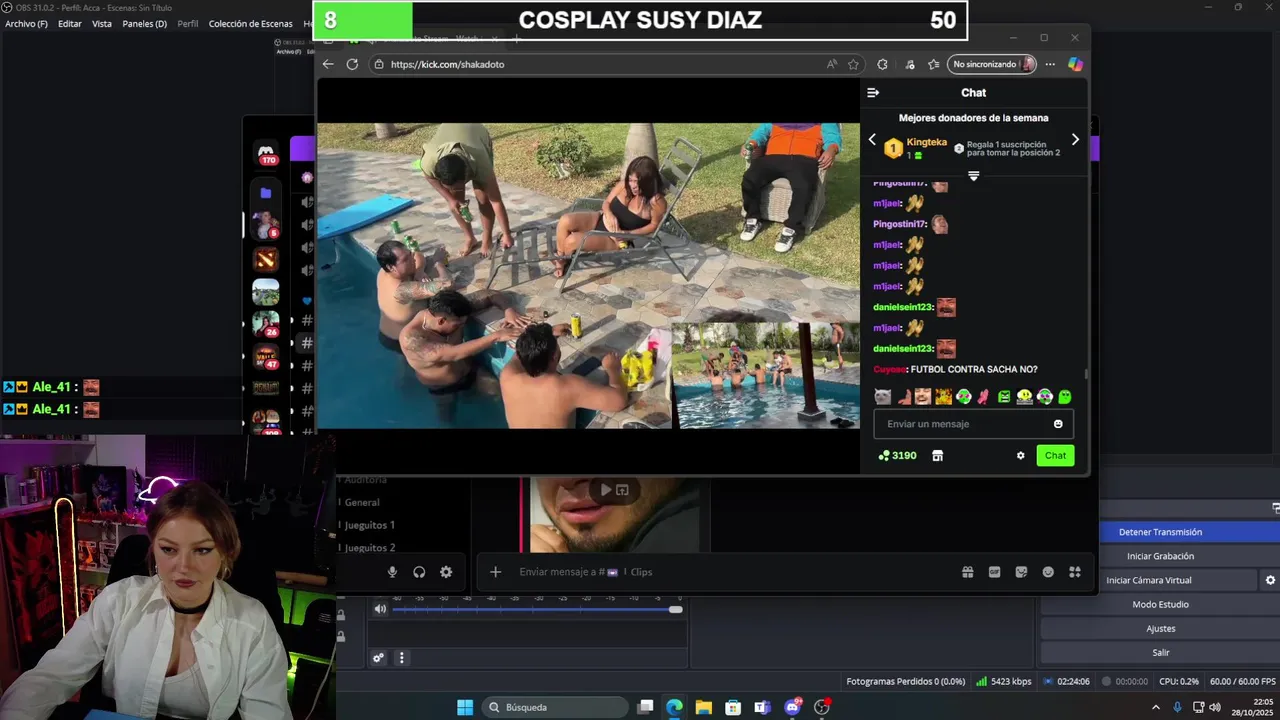1280x720 pixels.
Task: Deafen audio with Discord headphones icon
Action: 419,572
